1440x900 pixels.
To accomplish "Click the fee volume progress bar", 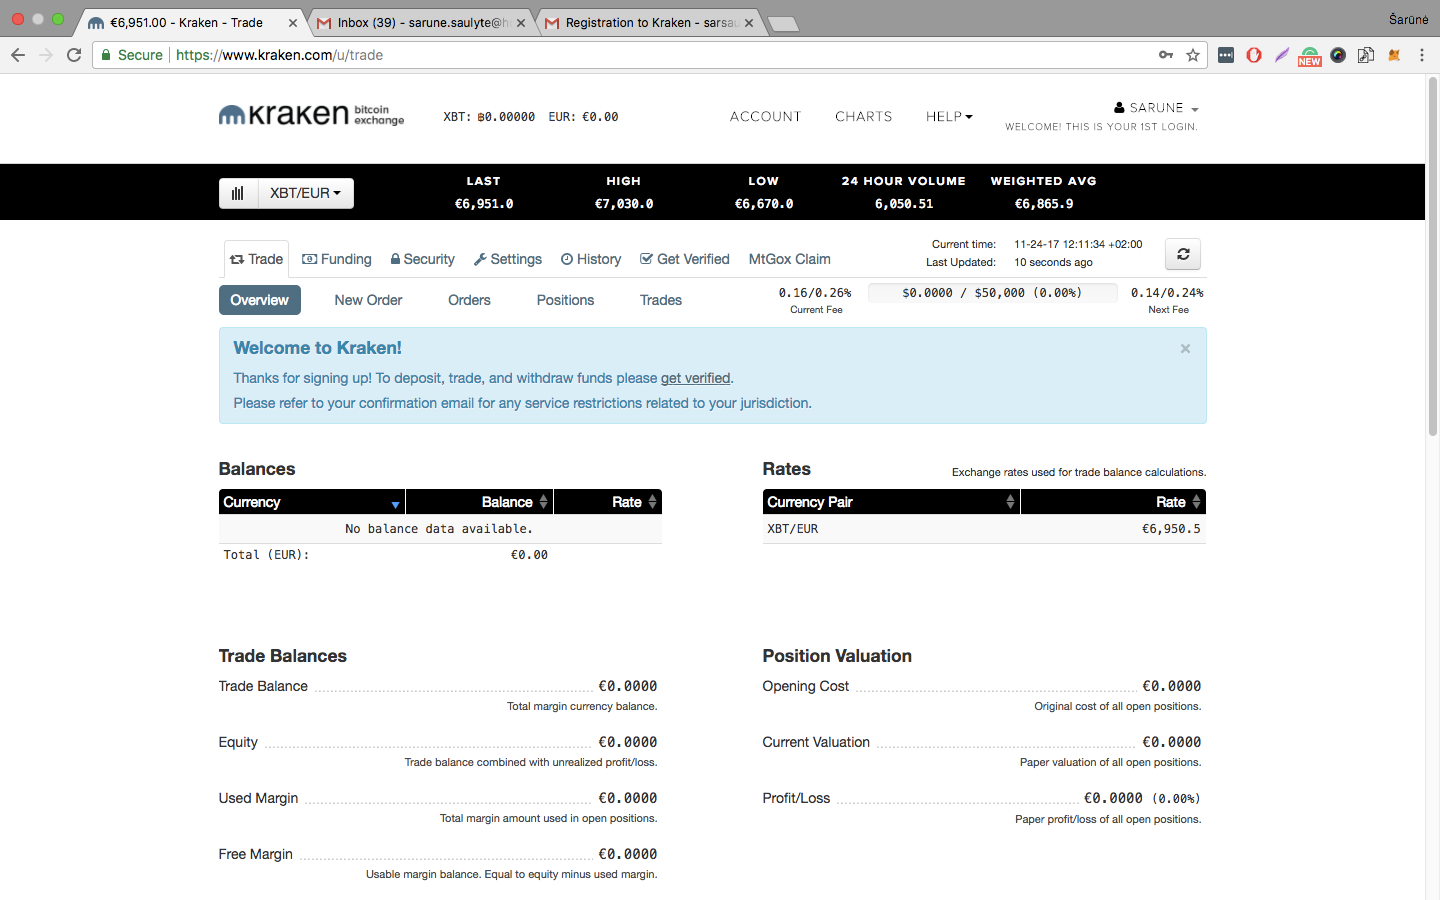I will [x=992, y=293].
